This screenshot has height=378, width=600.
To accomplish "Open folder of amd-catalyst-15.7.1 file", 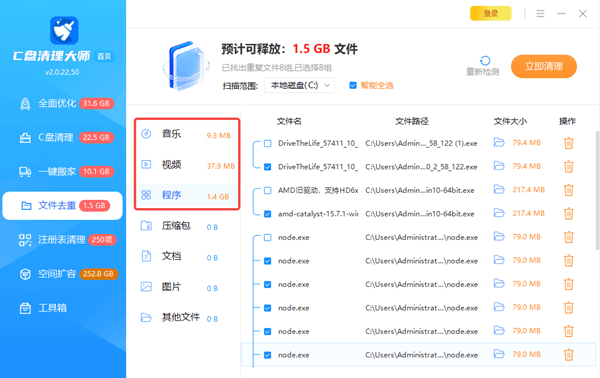I will click(499, 213).
